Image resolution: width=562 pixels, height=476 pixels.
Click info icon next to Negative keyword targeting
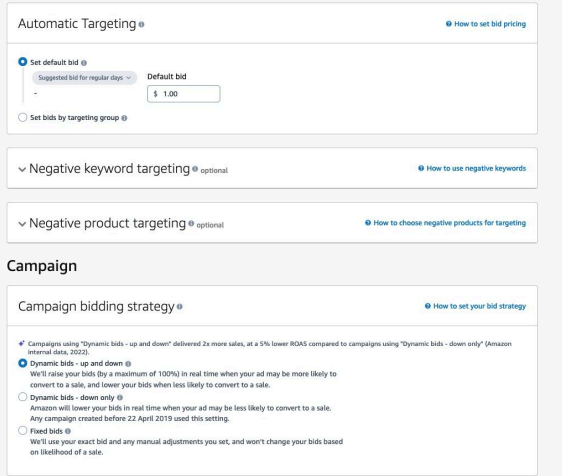click(195, 169)
